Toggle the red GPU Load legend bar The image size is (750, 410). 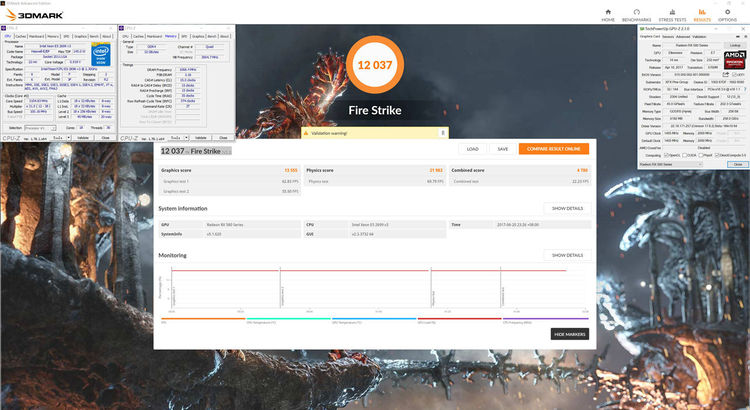pos(460,318)
